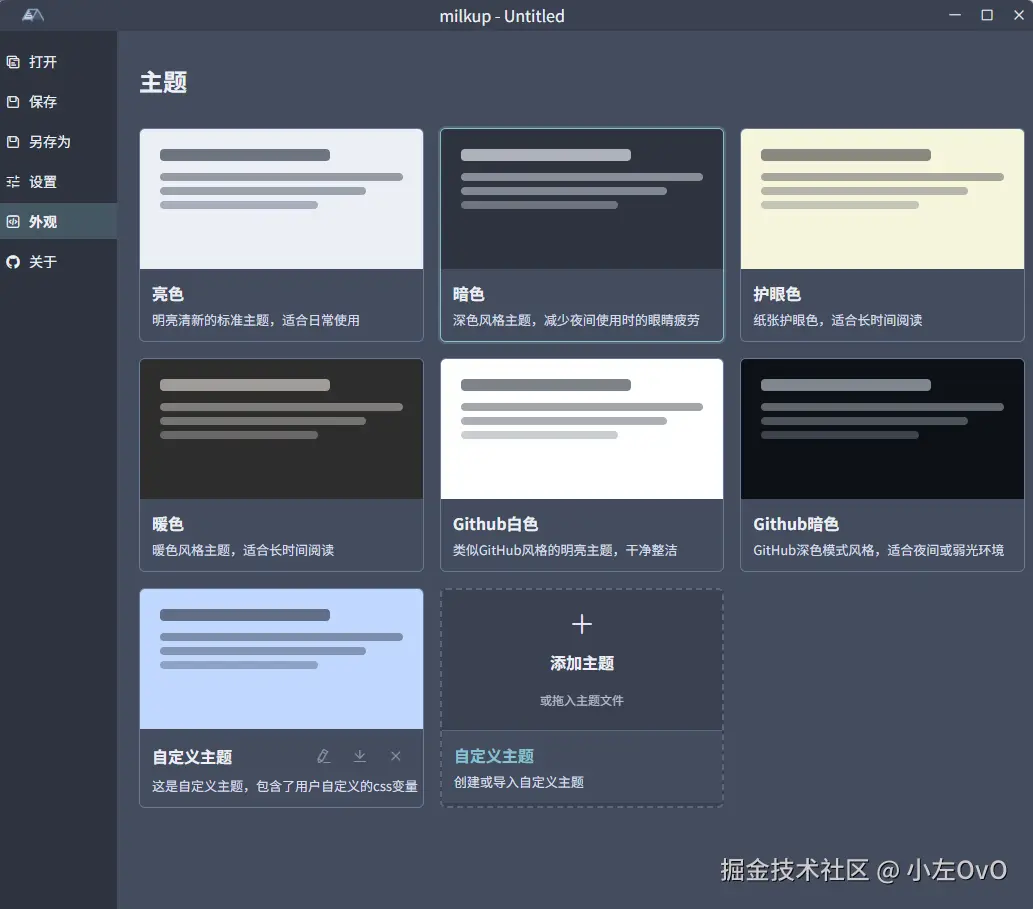Click the About (关于) GitHub icon
Viewport: 1033px width, 909px height.
click(x=13, y=262)
